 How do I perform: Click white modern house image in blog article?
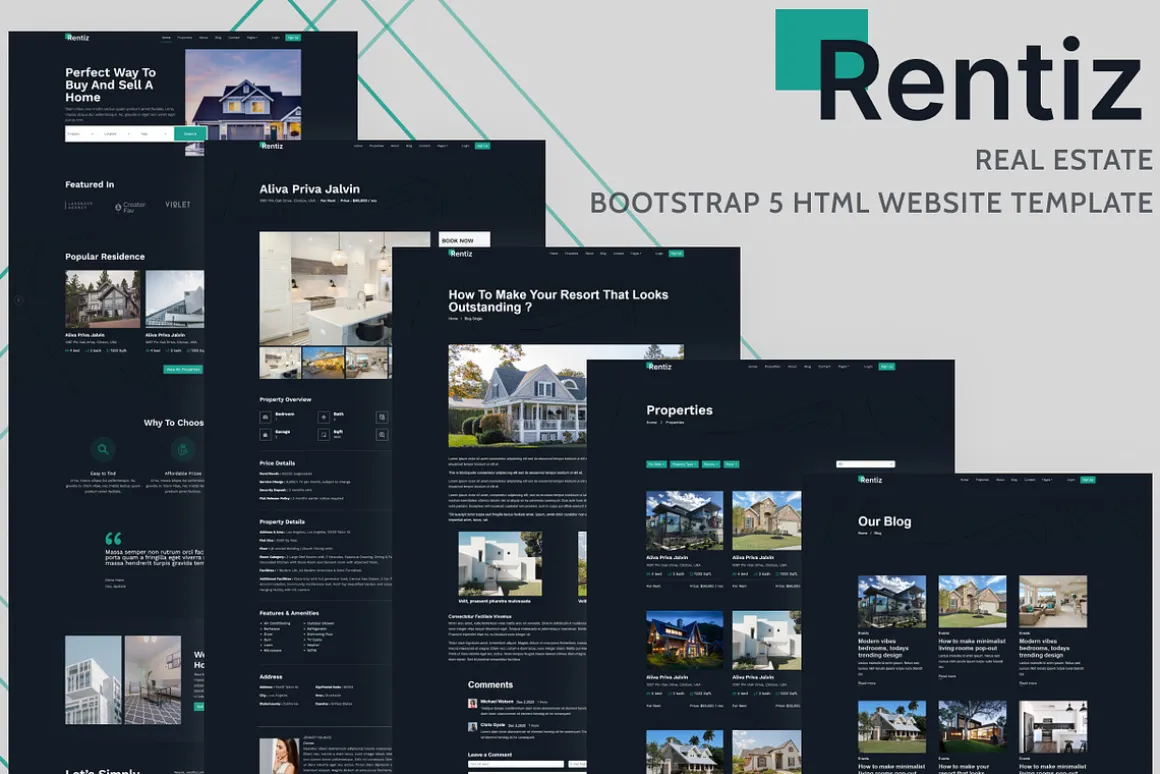pyautogui.click(x=500, y=564)
